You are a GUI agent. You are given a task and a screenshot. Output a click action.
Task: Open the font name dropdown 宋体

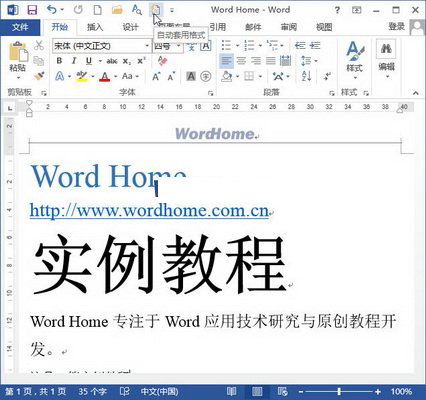147,46
